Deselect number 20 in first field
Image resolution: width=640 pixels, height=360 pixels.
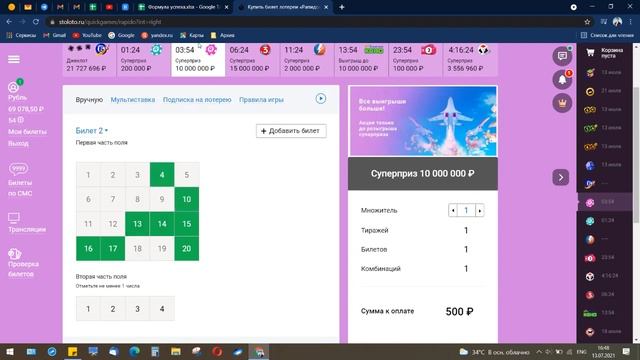coord(187,248)
